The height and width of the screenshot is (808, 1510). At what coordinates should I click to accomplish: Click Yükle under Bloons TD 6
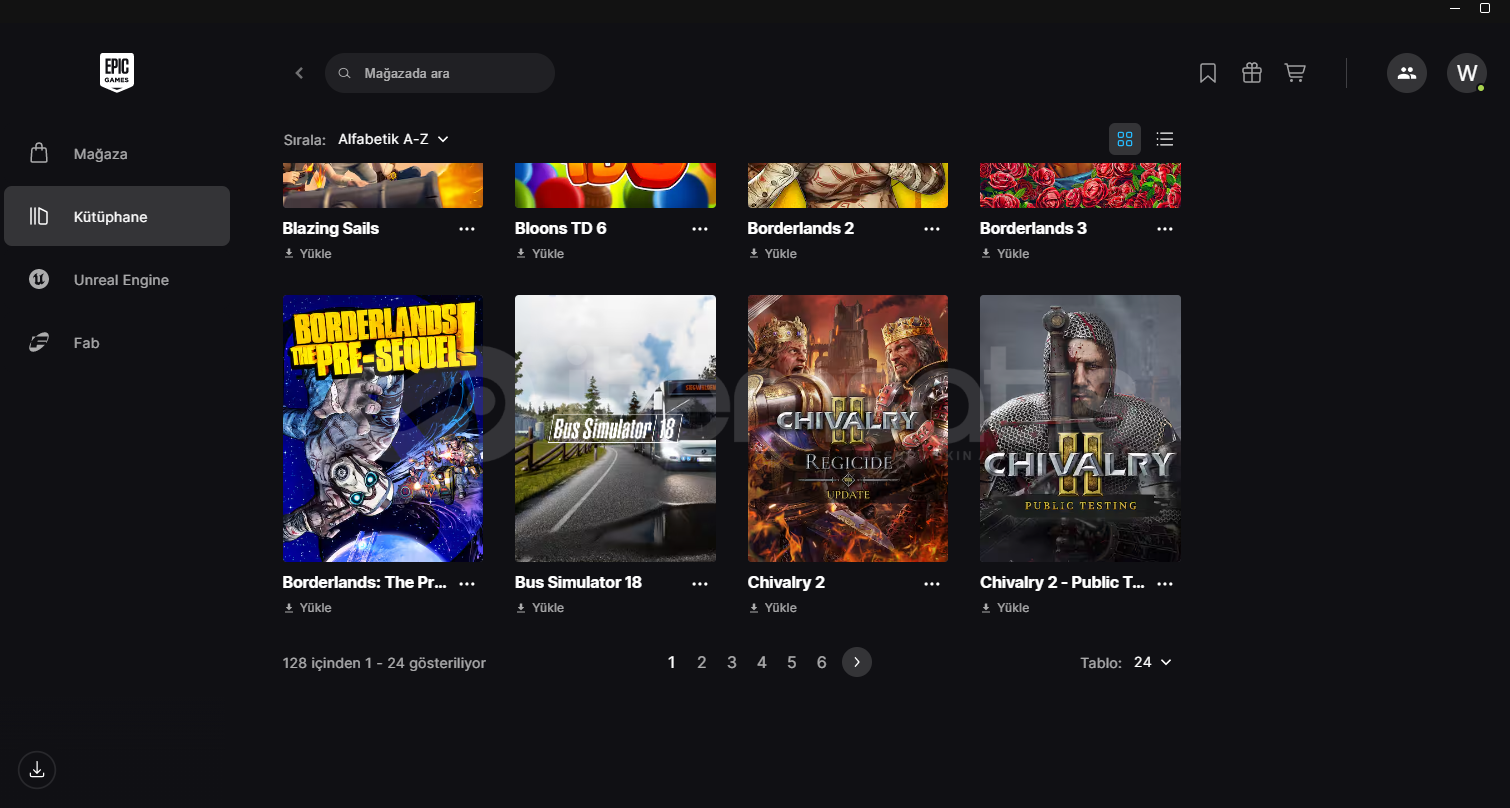[540, 254]
